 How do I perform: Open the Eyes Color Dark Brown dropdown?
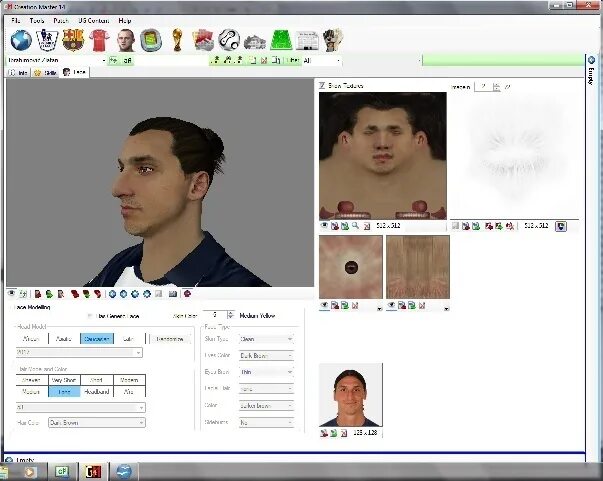(x=266, y=356)
